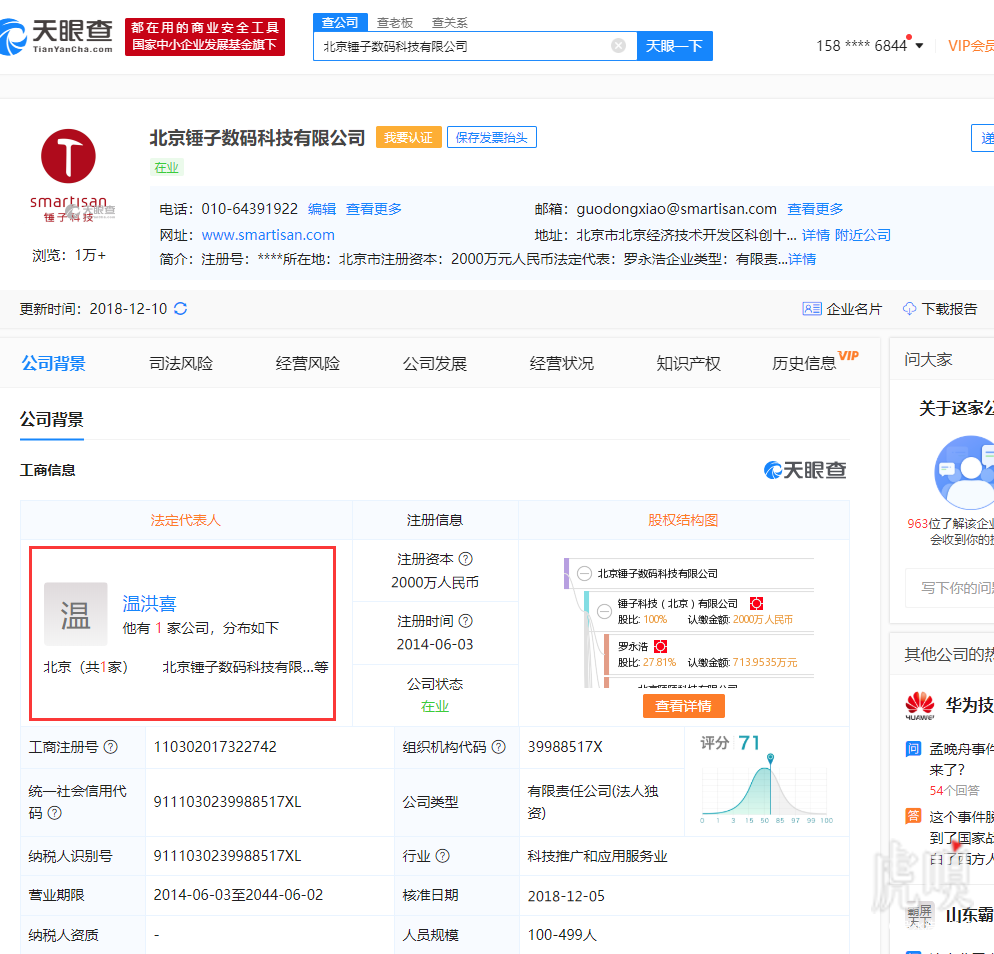The width and height of the screenshot is (994, 954).
Task: Click the 我要认证 button
Action: 408,138
